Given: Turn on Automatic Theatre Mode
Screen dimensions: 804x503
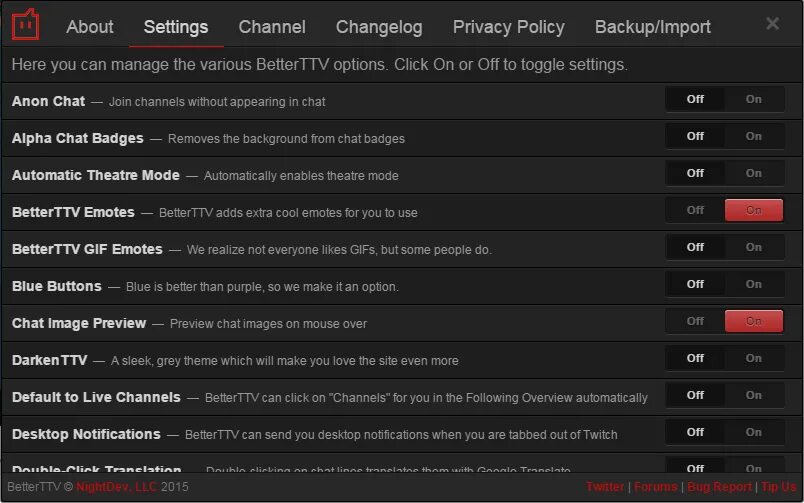Looking at the screenshot, I should pyautogui.click(x=754, y=173).
